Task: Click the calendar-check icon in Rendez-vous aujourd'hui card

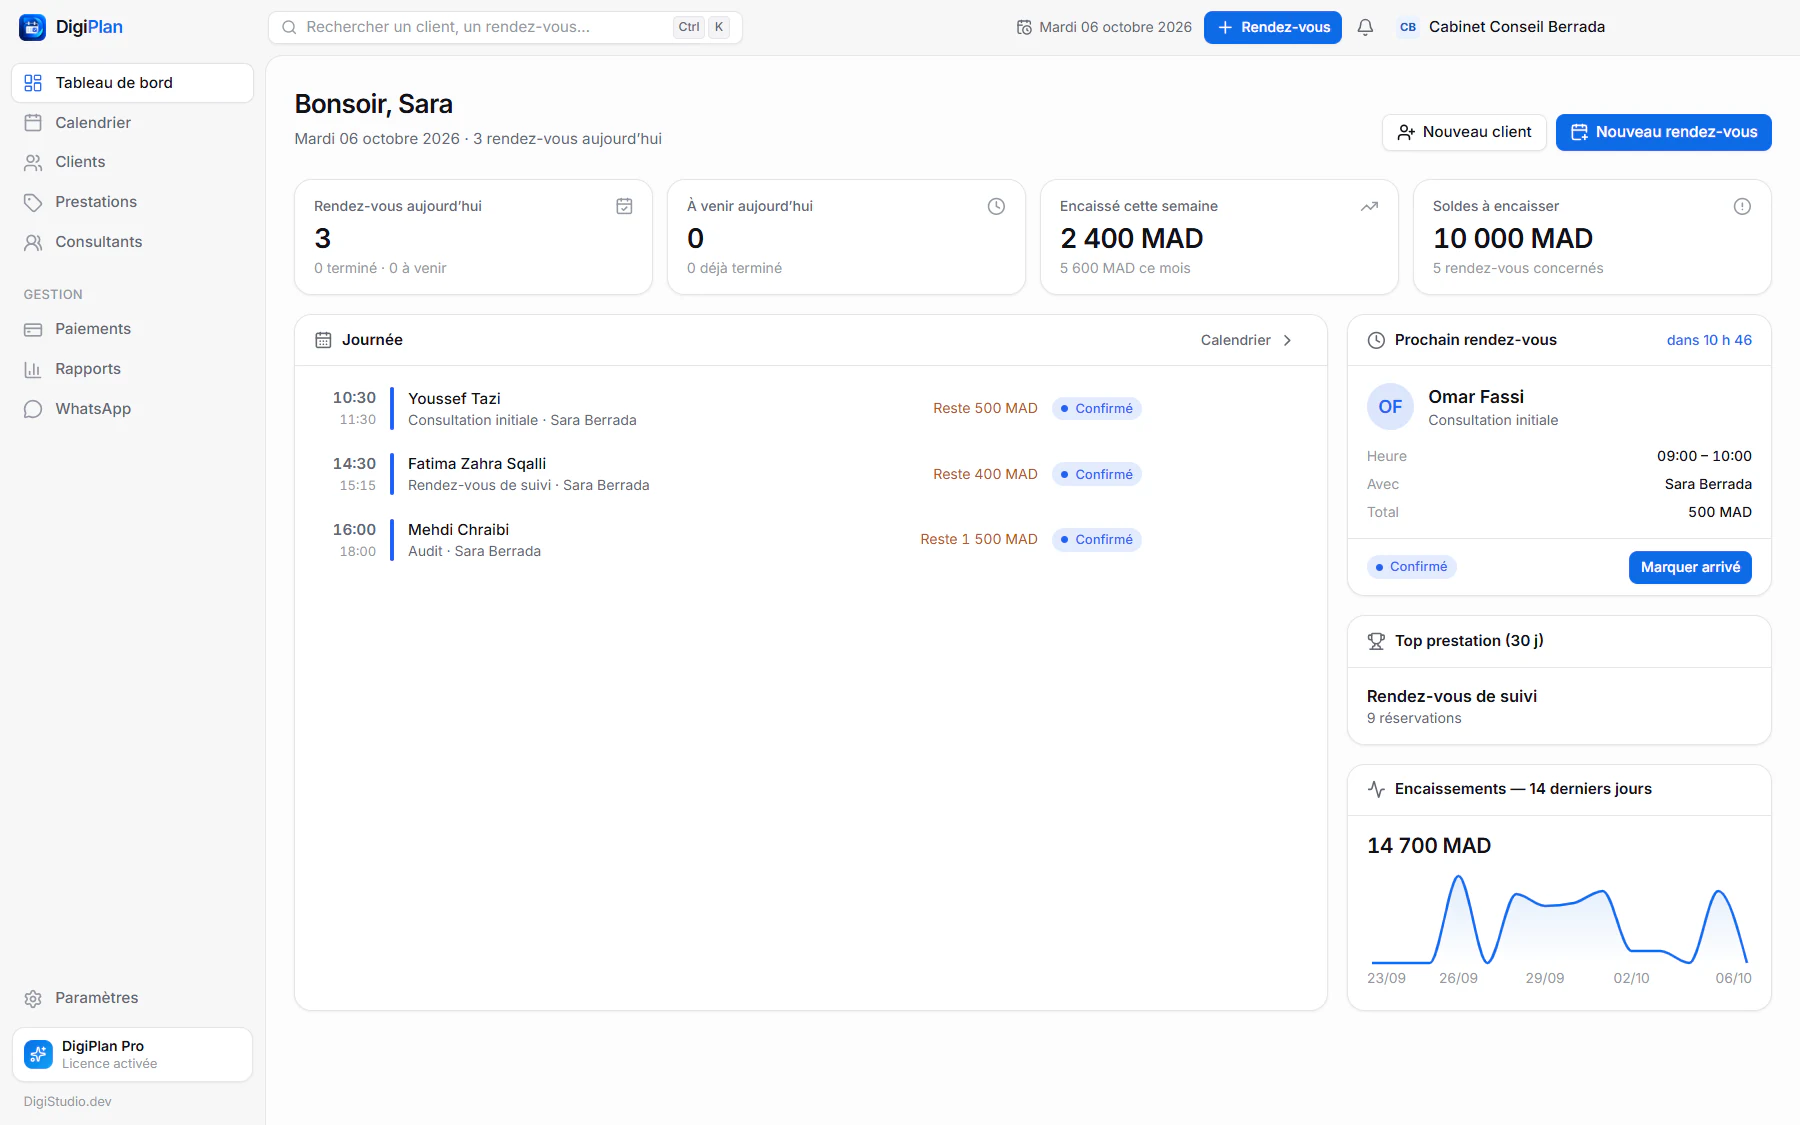Action: 624,206
